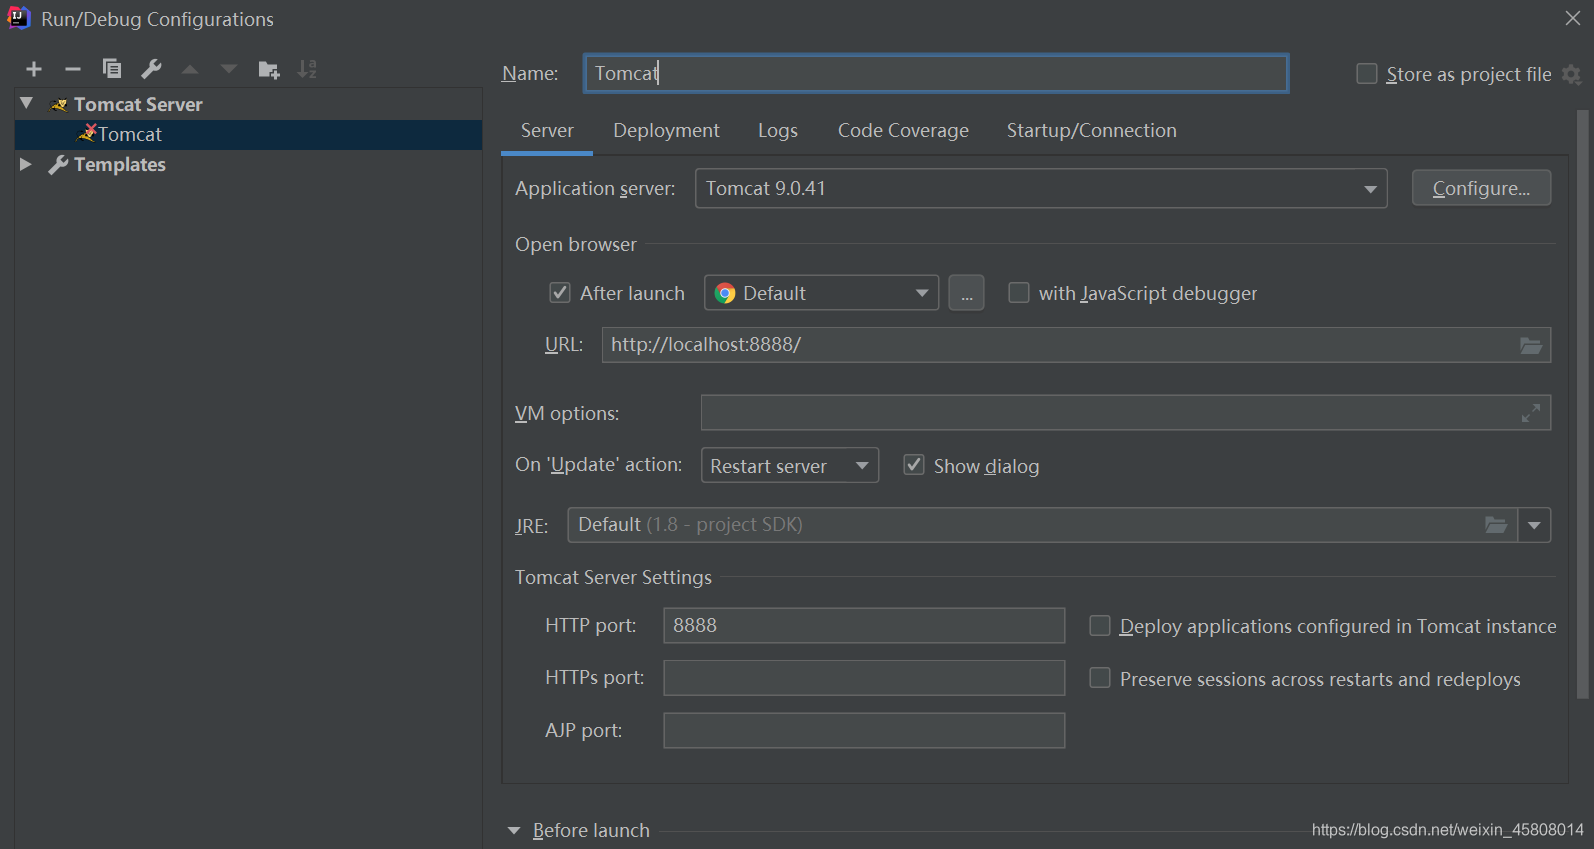Open URL browse folder icon

pos(1530,345)
